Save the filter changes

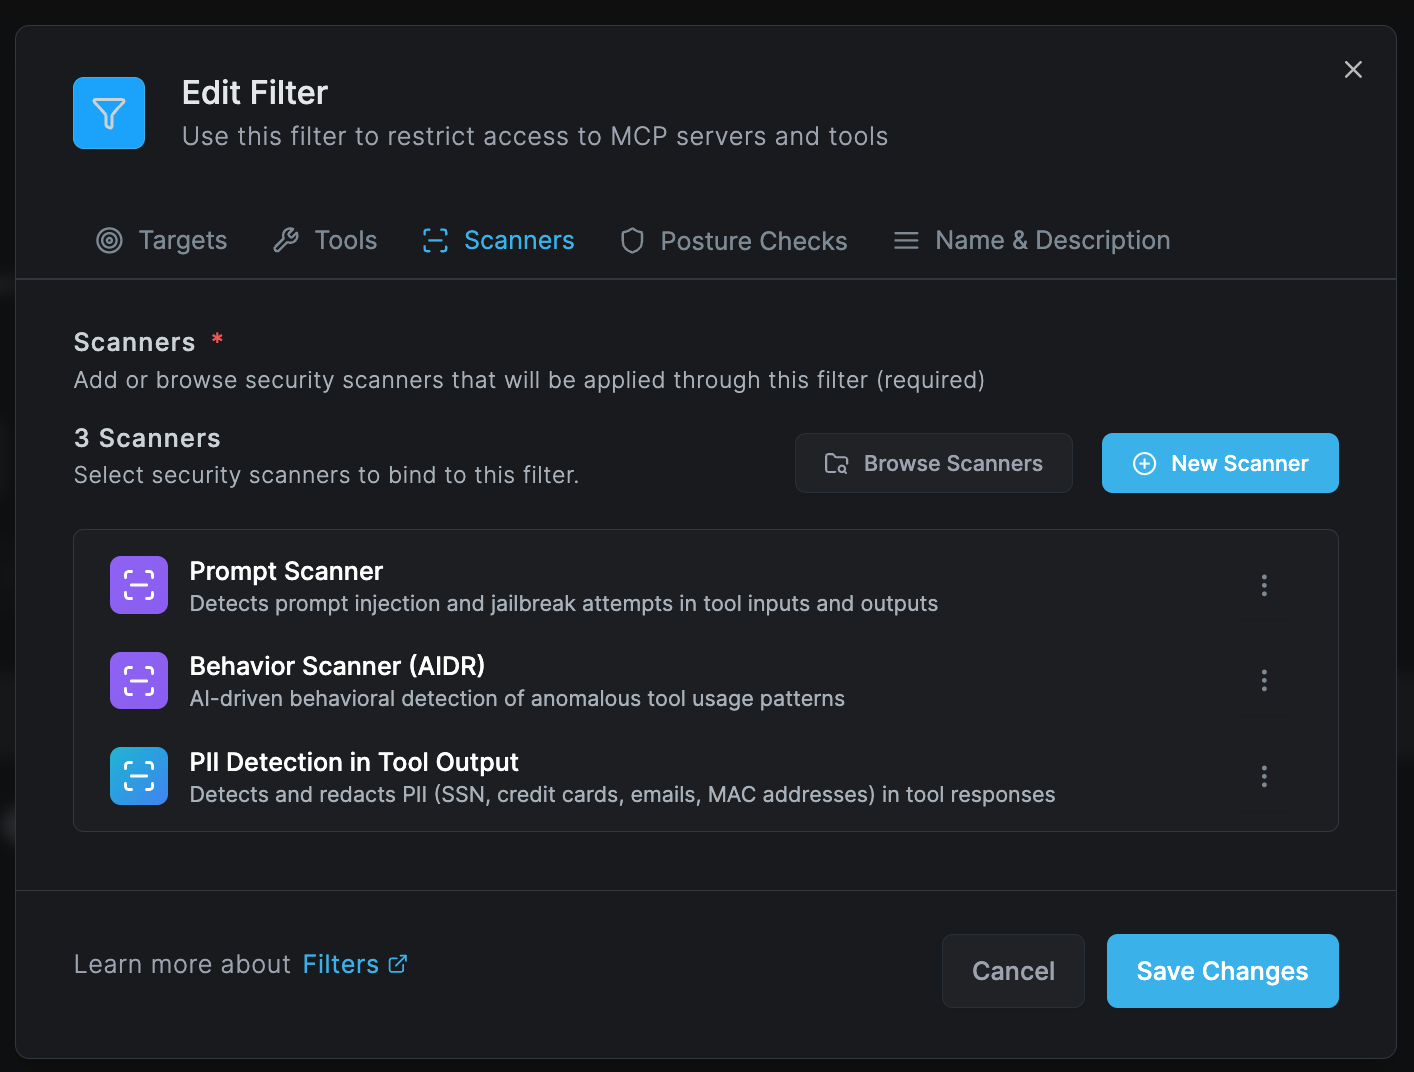tap(1222, 970)
